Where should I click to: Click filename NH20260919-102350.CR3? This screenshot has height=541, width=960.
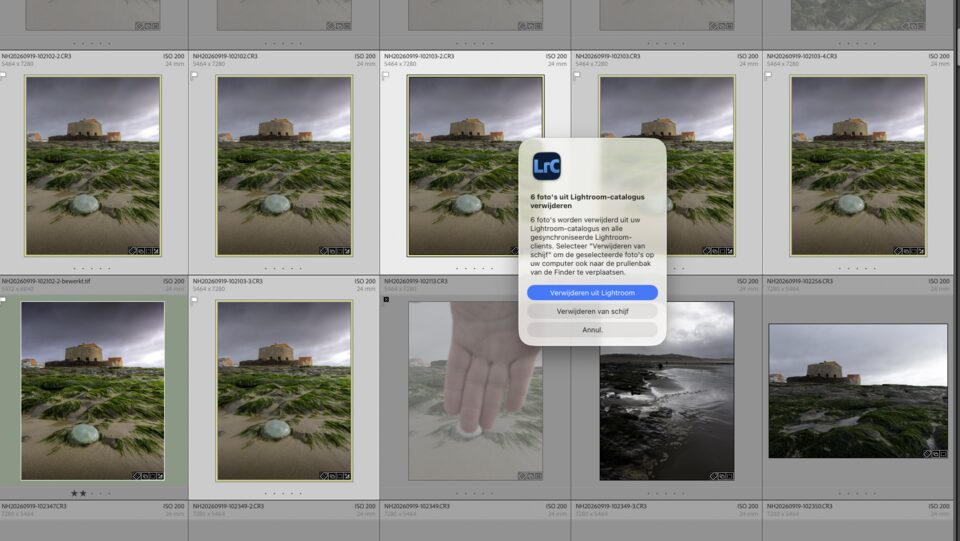click(800, 506)
